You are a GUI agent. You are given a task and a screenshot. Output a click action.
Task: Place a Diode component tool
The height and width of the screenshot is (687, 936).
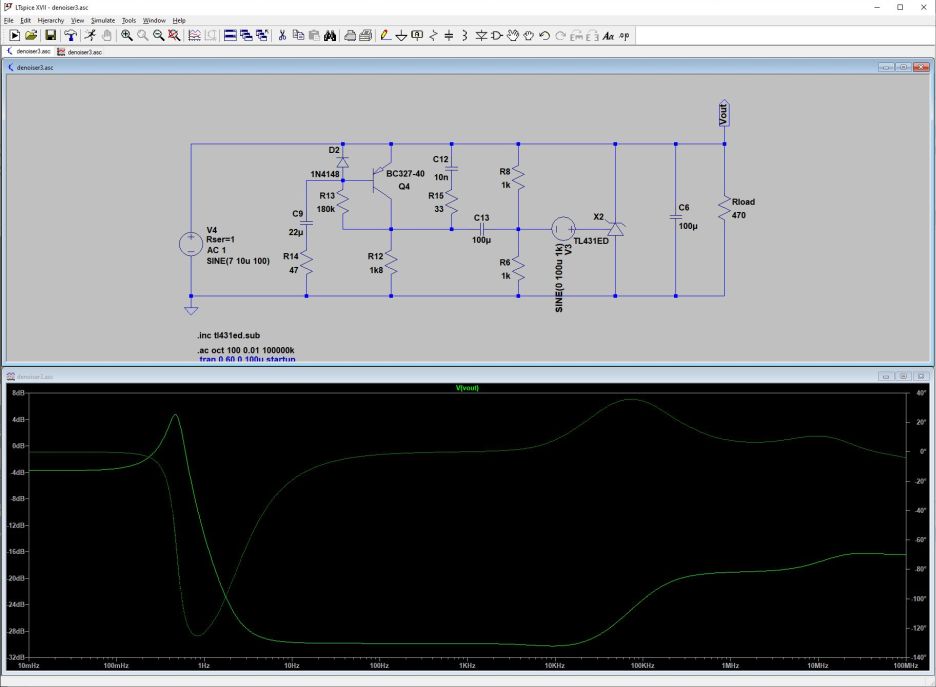(481, 36)
